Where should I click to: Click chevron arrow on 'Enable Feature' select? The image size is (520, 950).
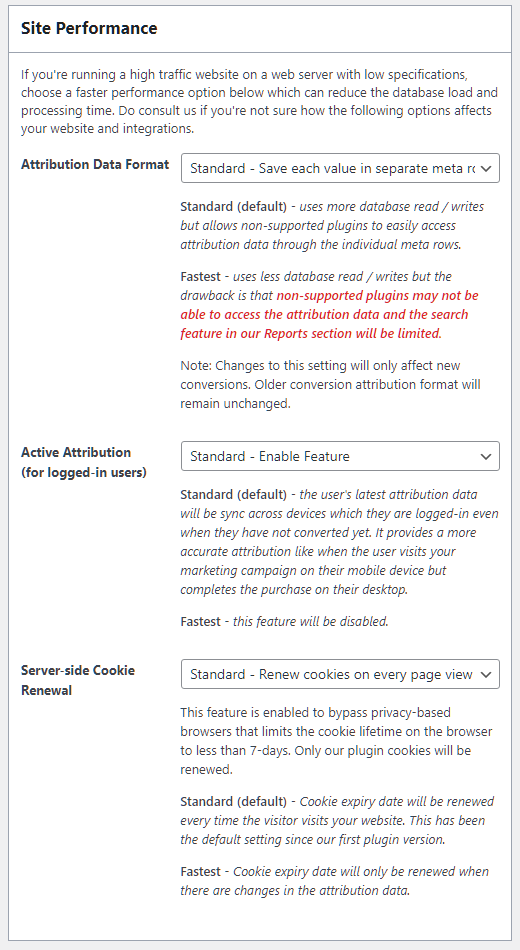[x=485, y=457]
